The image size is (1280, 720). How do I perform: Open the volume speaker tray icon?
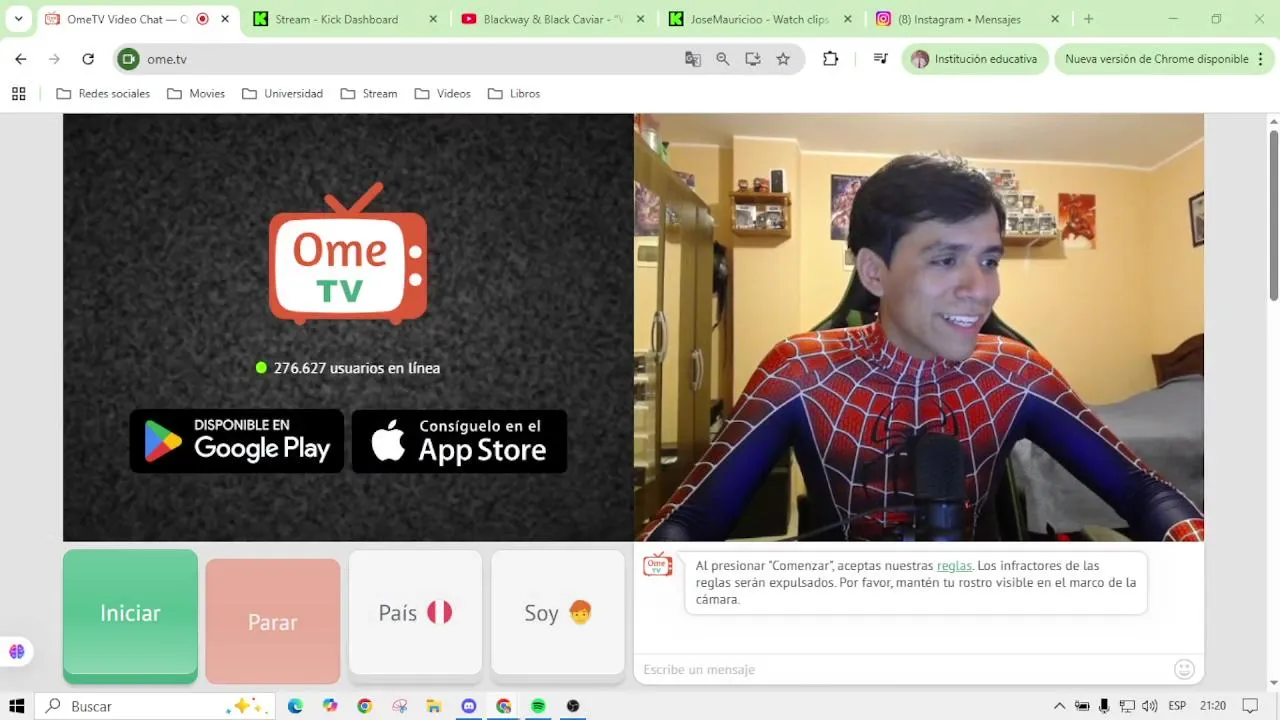(1150, 706)
